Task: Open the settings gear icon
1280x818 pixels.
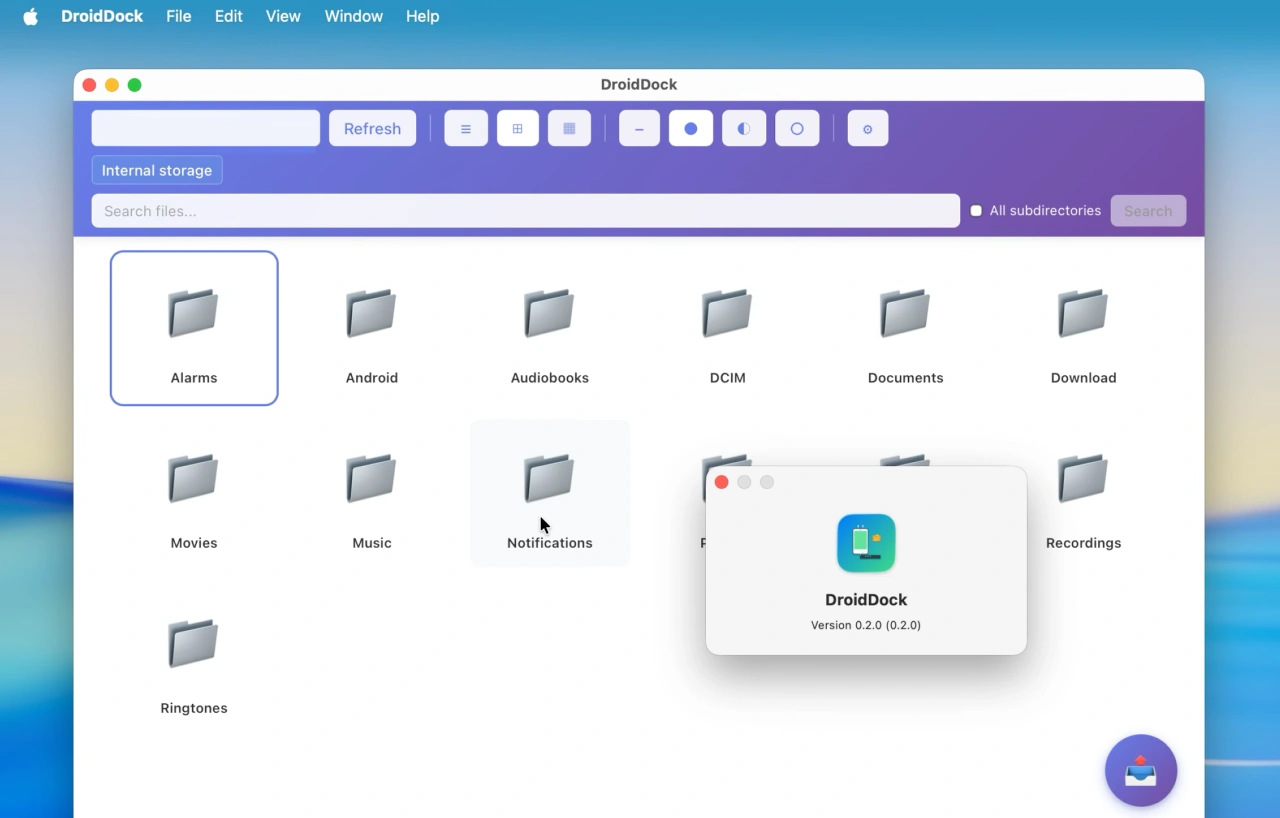Action: (867, 128)
